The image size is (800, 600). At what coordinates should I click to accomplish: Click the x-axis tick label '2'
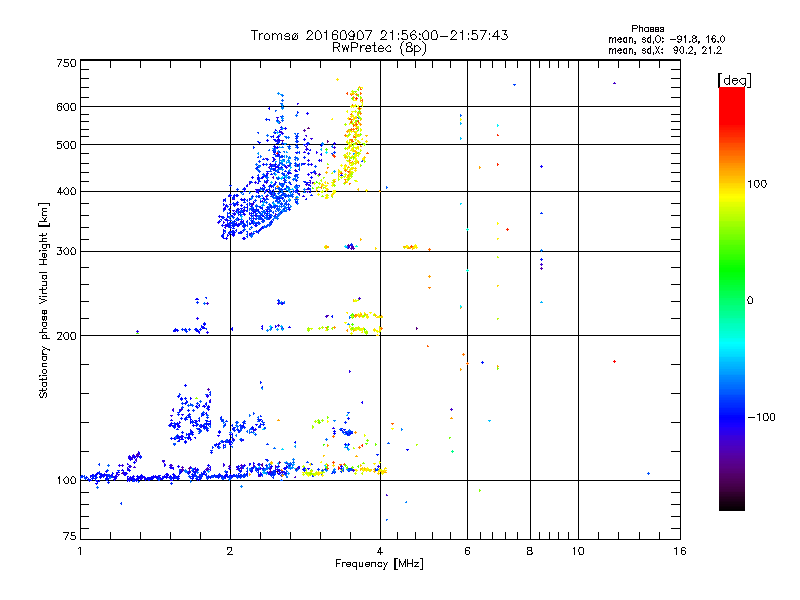point(230,551)
